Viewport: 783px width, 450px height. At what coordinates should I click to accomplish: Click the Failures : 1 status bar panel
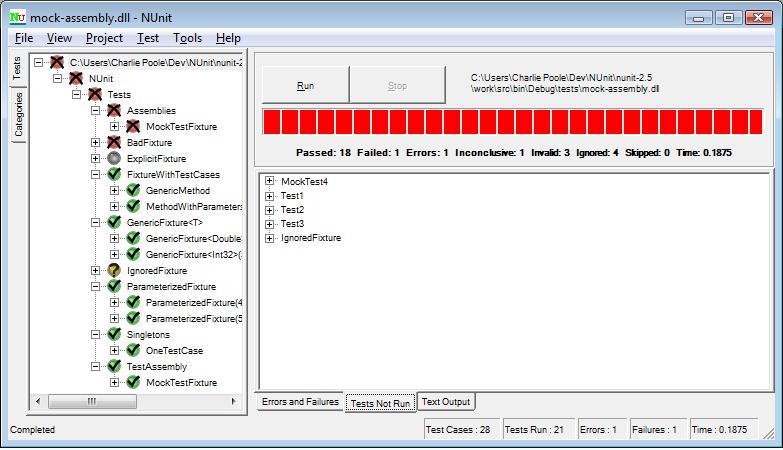(x=658, y=430)
